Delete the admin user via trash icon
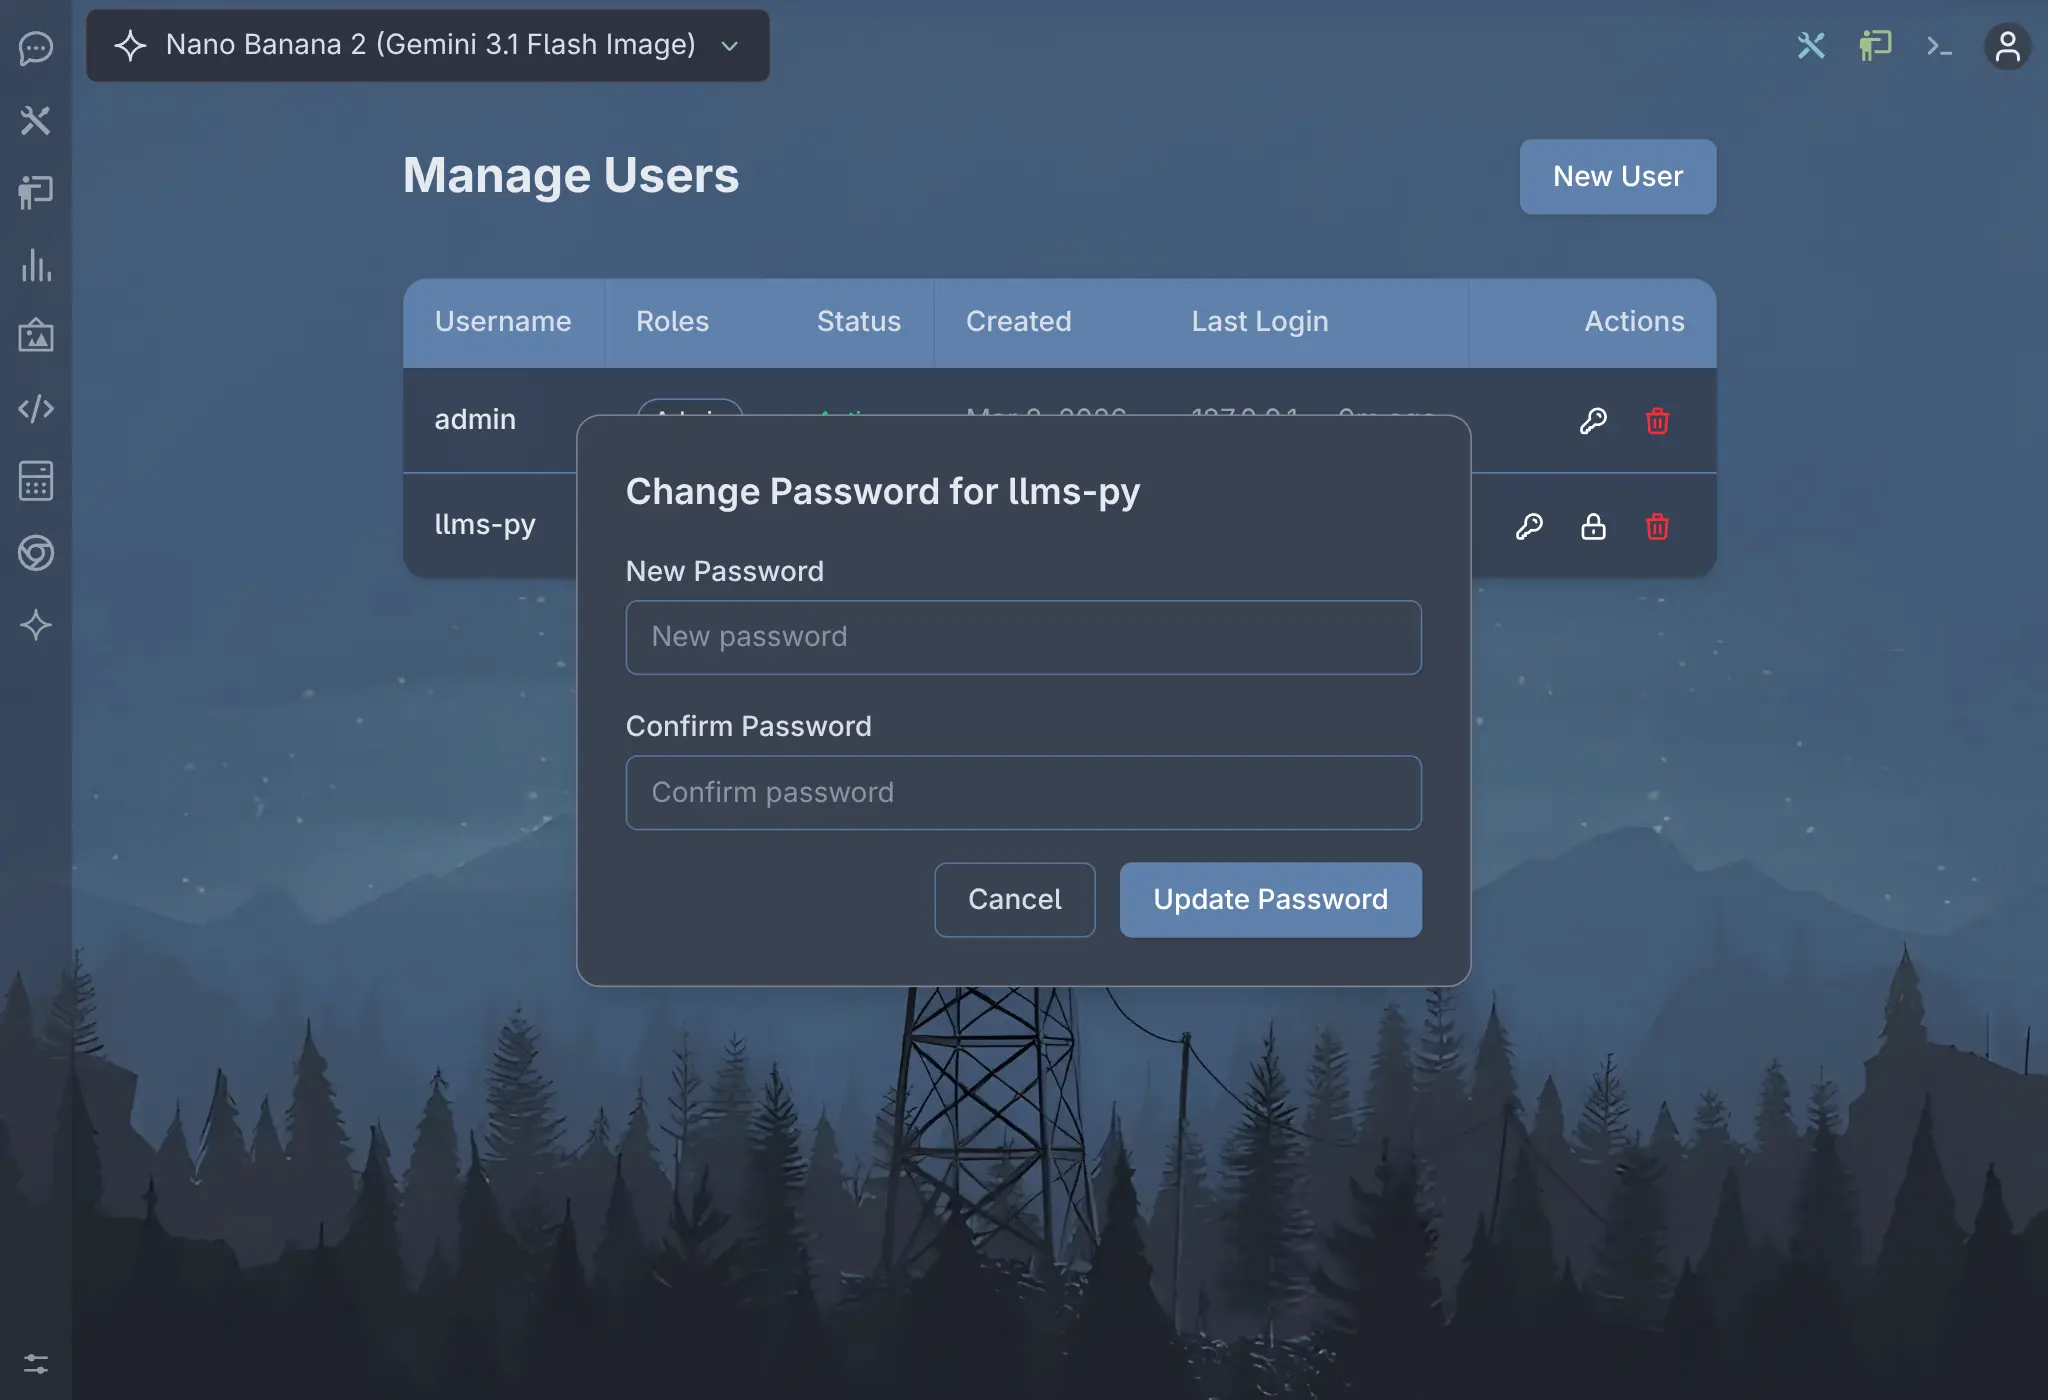Screen dimensions: 2048x1400 coord(1657,421)
